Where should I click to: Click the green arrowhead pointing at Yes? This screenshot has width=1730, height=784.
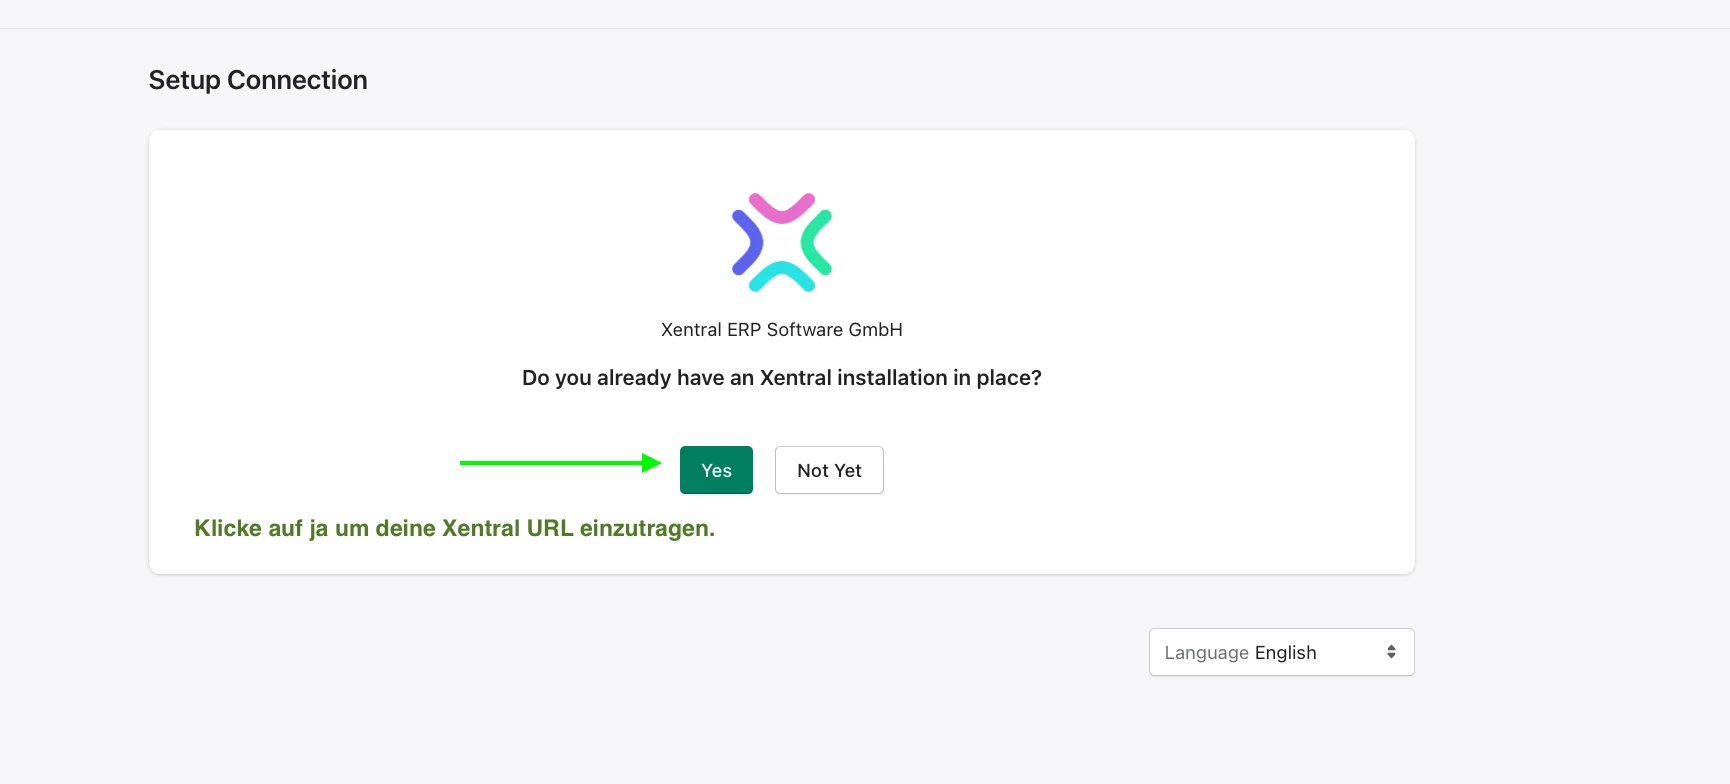(x=652, y=462)
